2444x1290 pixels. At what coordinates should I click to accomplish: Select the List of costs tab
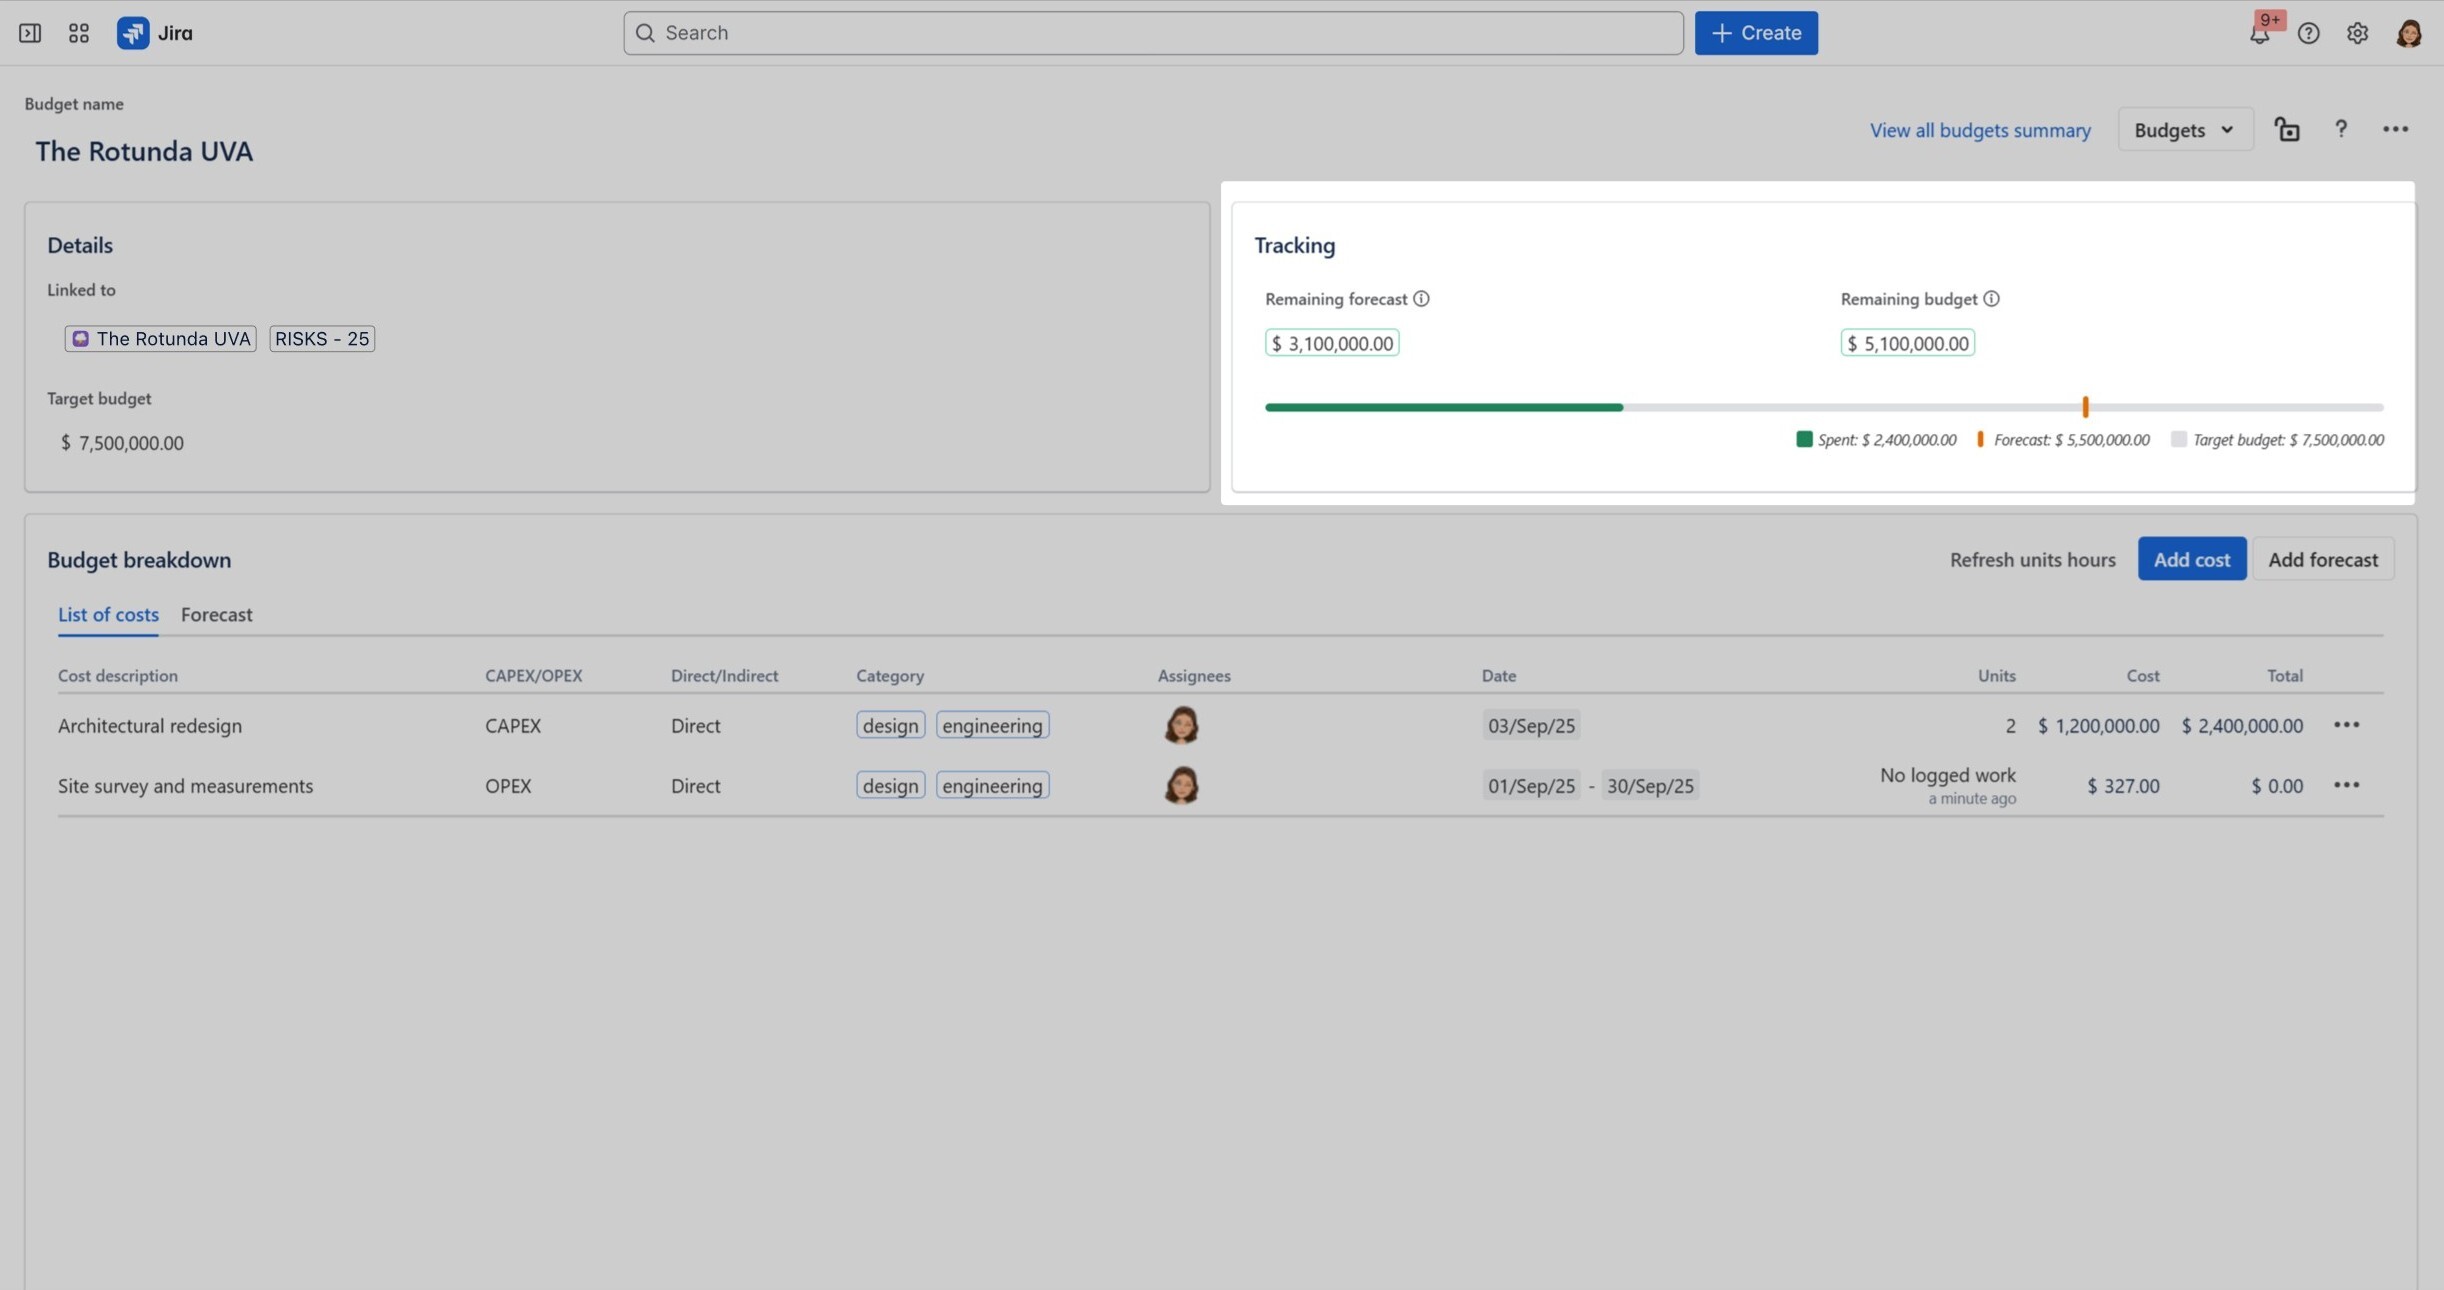click(107, 614)
